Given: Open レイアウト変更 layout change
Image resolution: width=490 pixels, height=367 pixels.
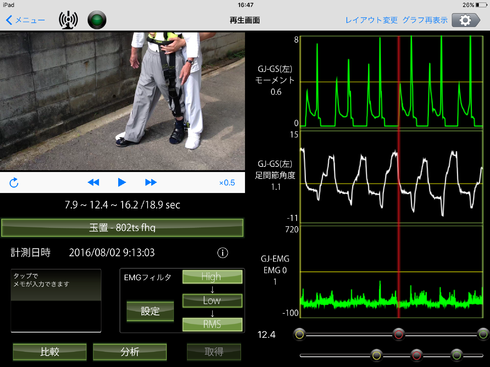Looking at the screenshot, I should click(371, 20).
